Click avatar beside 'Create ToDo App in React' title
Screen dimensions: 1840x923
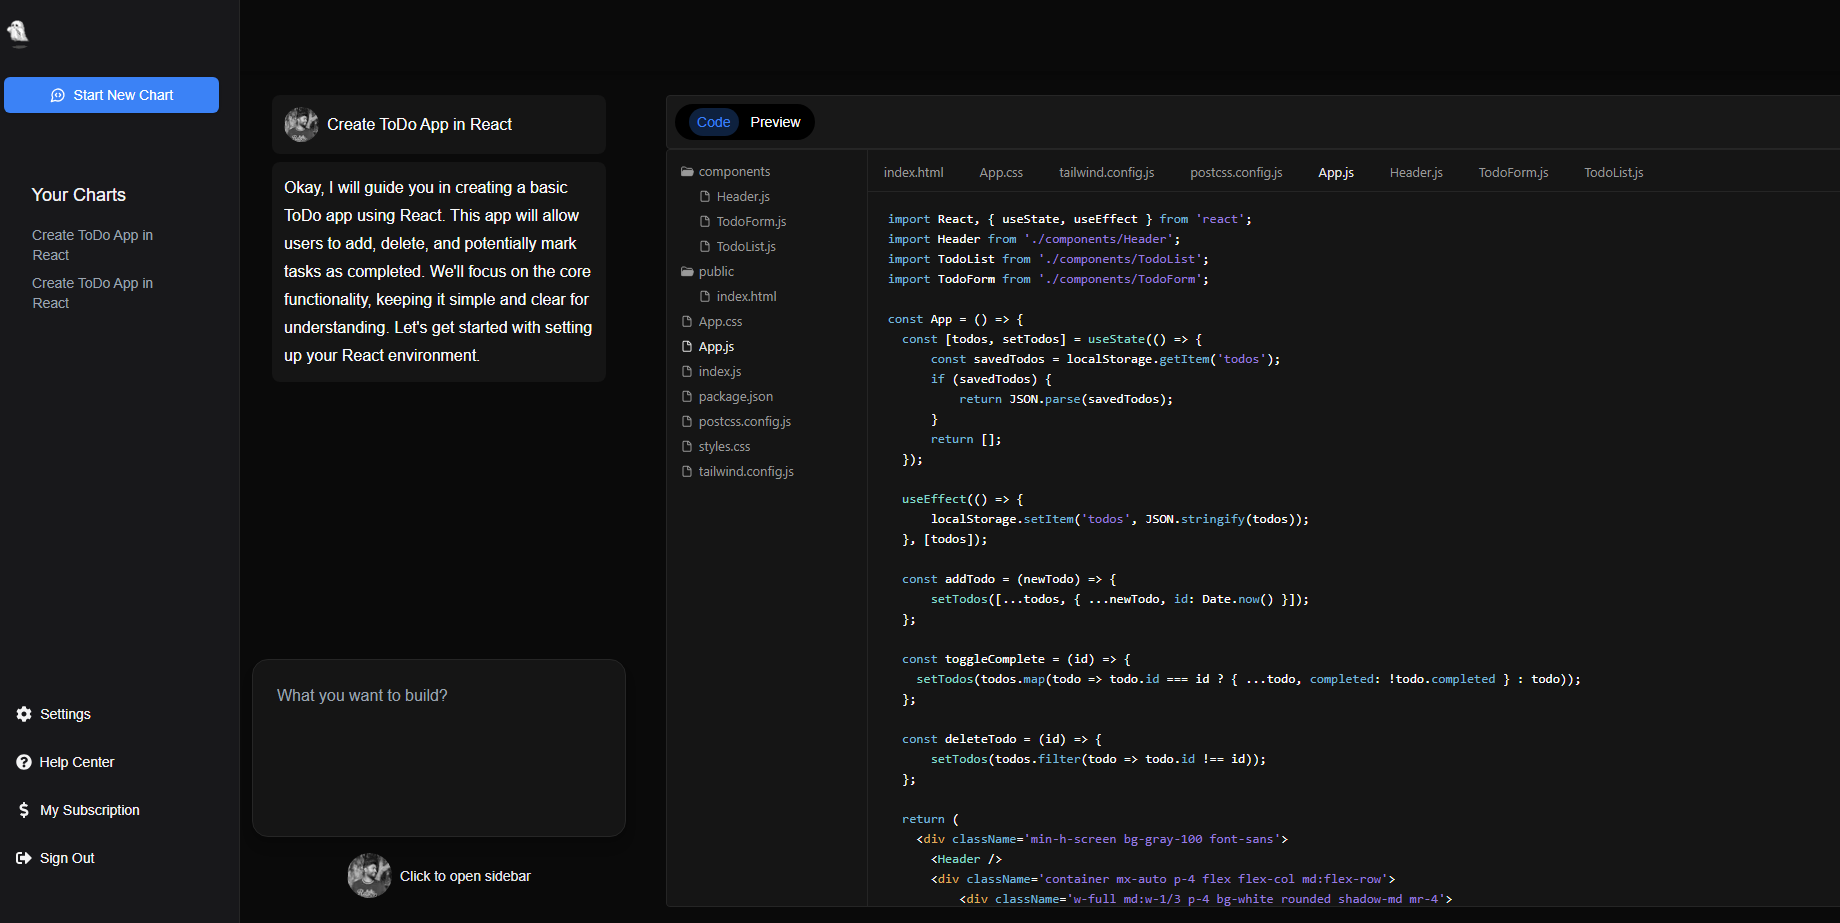pos(301,125)
